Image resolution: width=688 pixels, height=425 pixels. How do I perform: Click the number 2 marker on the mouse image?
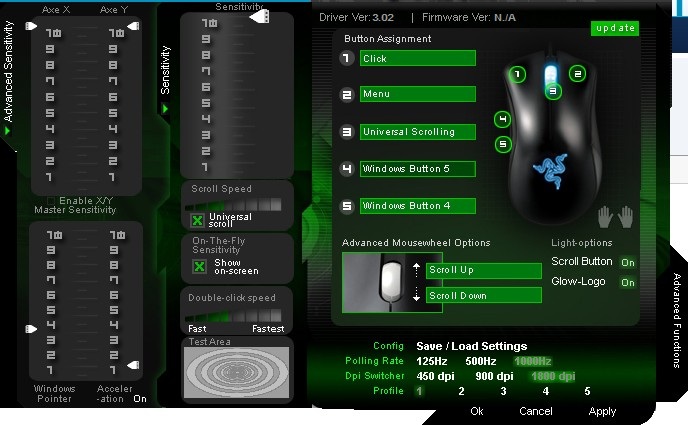click(x=577, y=74)
